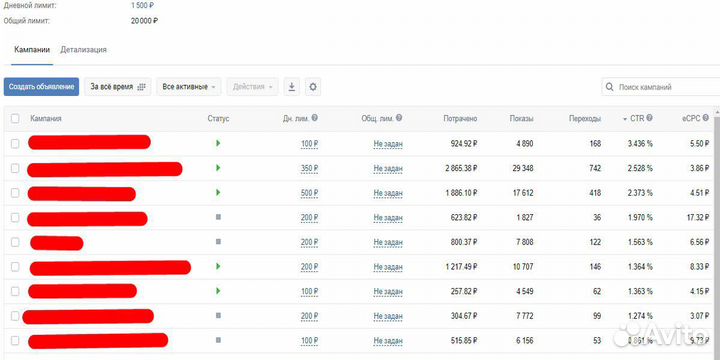This screenshot has height=360, width=720.
Task: Click help icon next to Общ. лим.
Action: point(399,118)
